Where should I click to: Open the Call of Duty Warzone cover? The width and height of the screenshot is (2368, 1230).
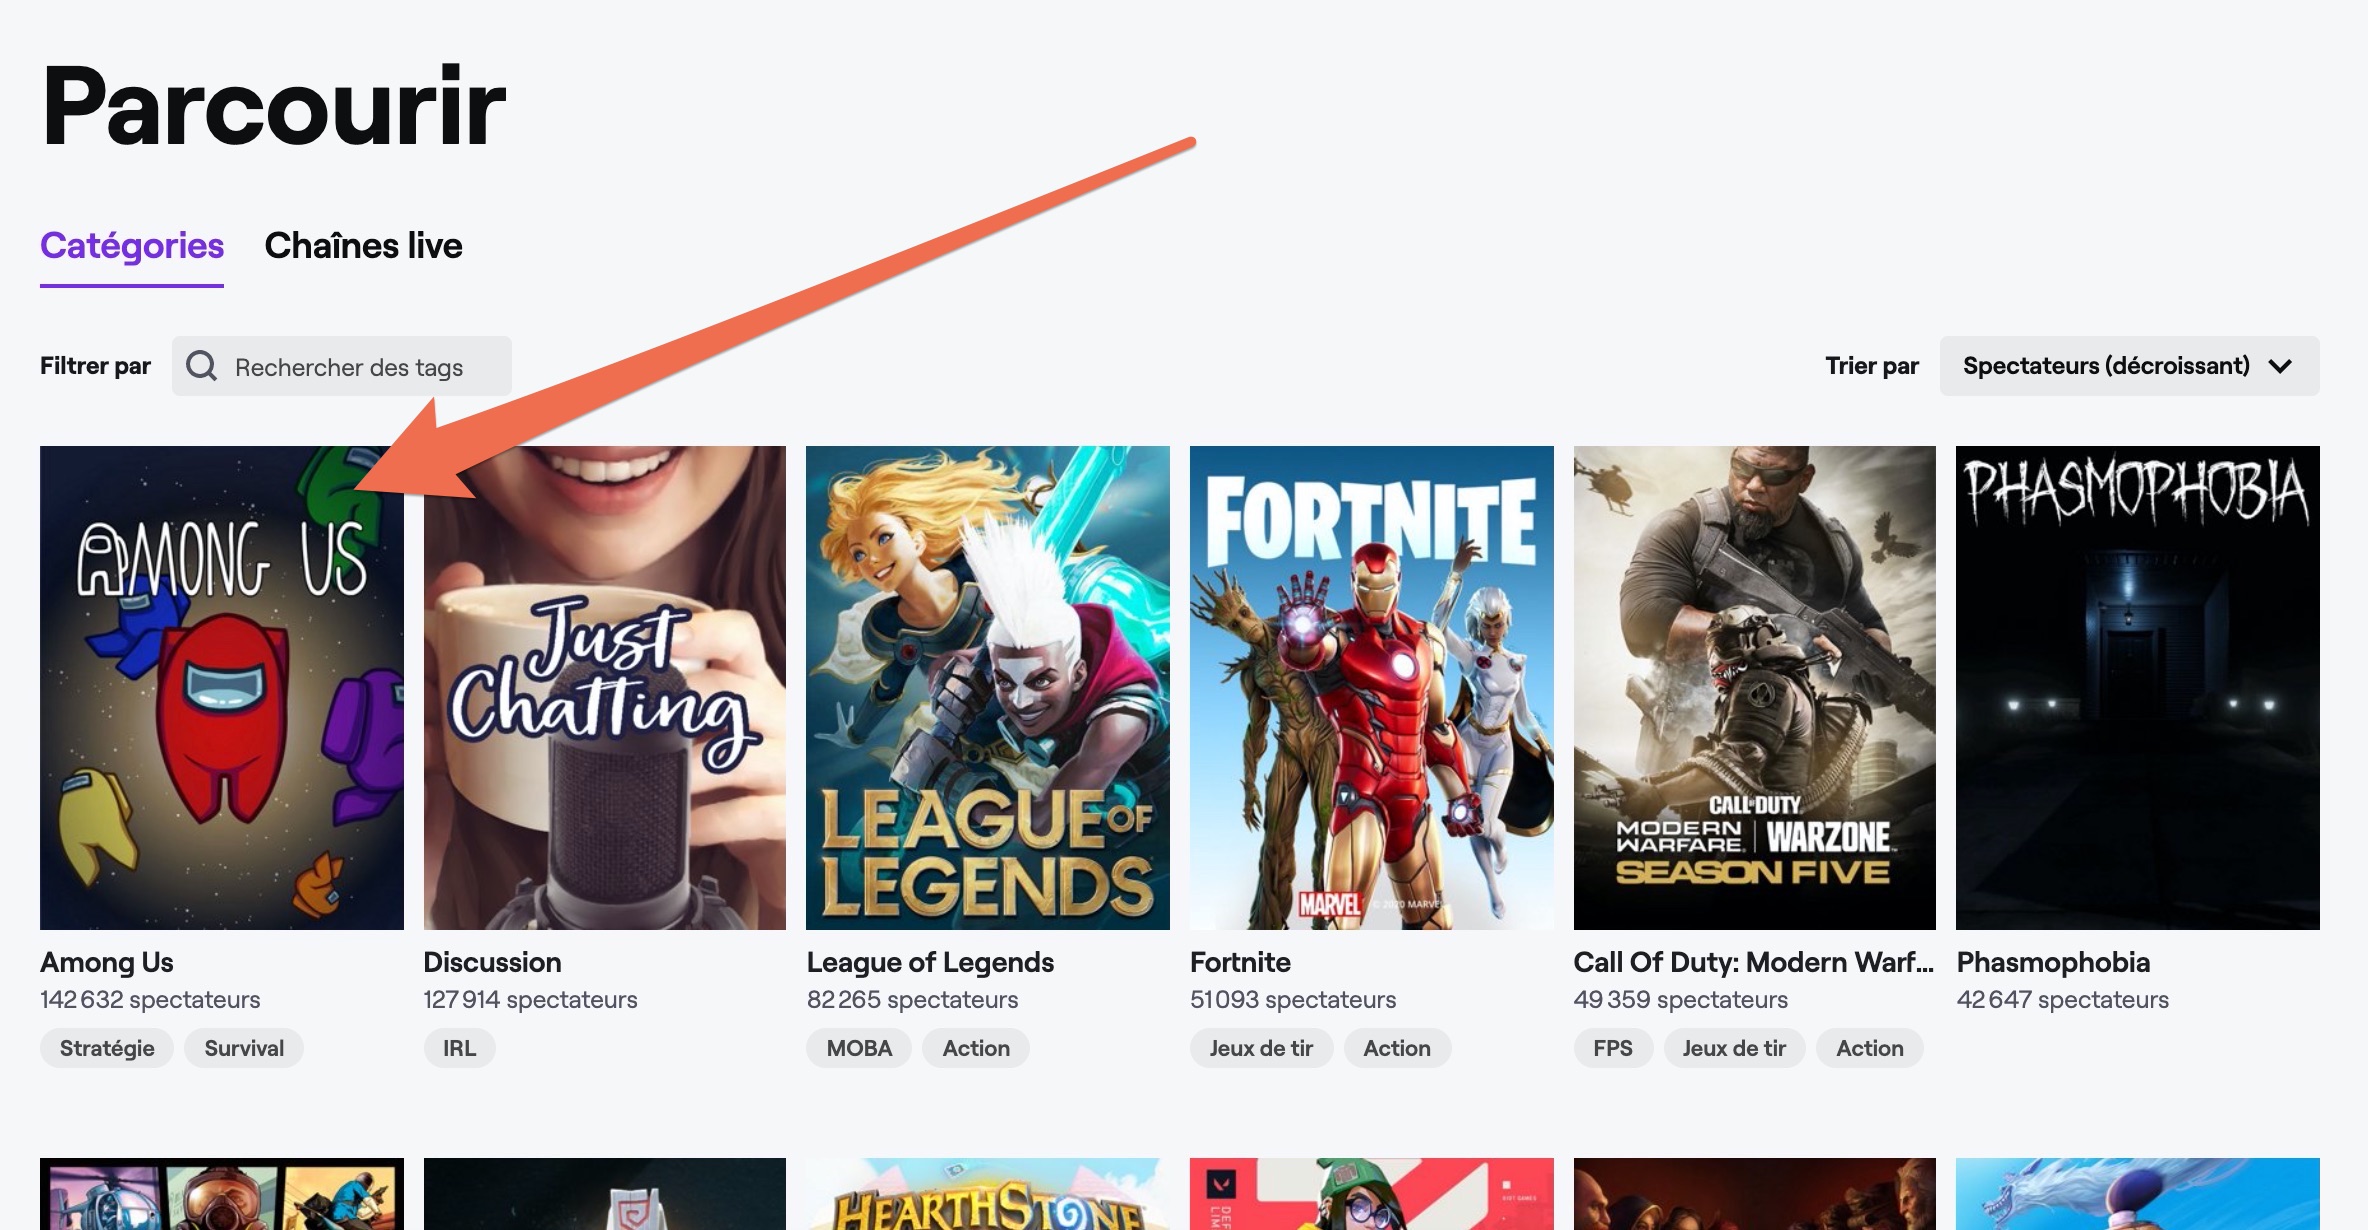(x=1755, y=688)
